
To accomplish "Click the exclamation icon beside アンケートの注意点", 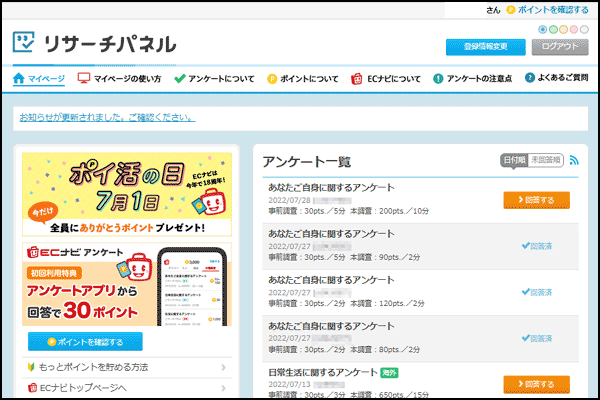I will point(438,79).
